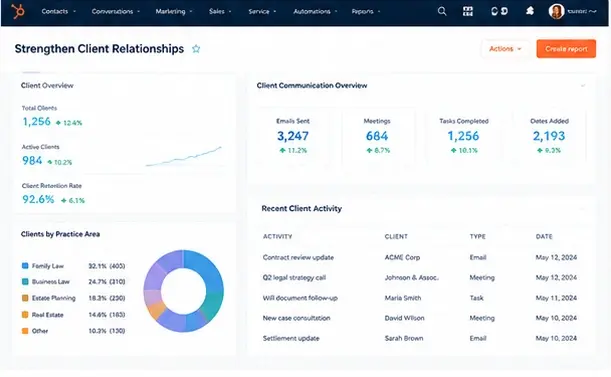The height and width of the screenshot is (377, 611).
Task: Open the Emails Sent metric card
Action: coord(293,136)
